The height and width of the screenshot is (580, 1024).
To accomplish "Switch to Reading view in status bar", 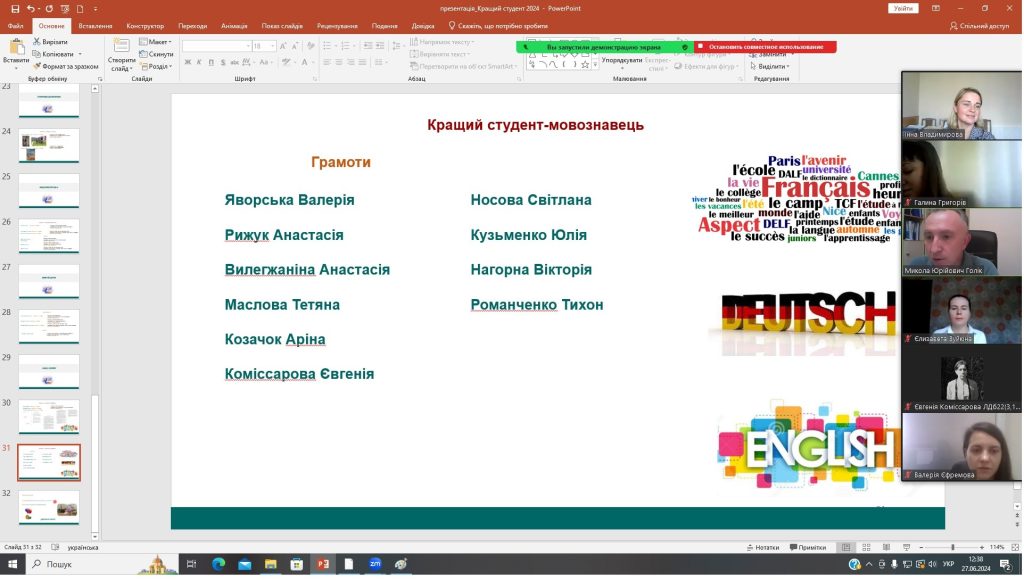I will tap(886, 547).
